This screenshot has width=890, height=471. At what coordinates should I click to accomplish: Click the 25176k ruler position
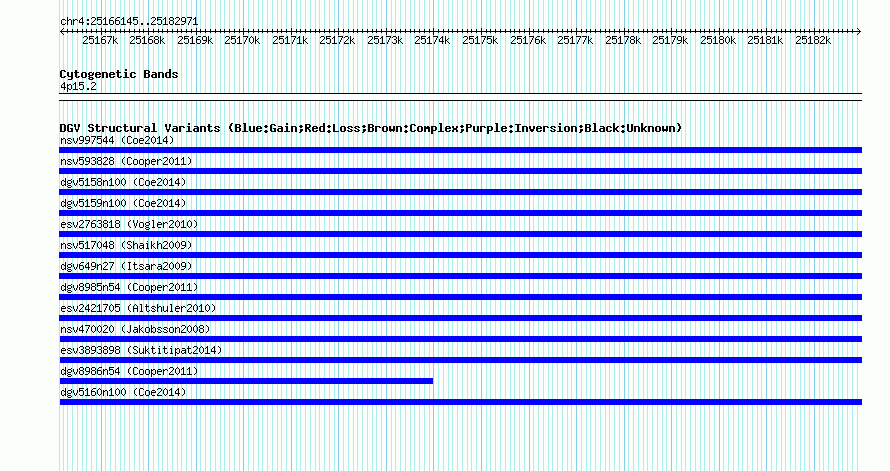pos(528,40)
